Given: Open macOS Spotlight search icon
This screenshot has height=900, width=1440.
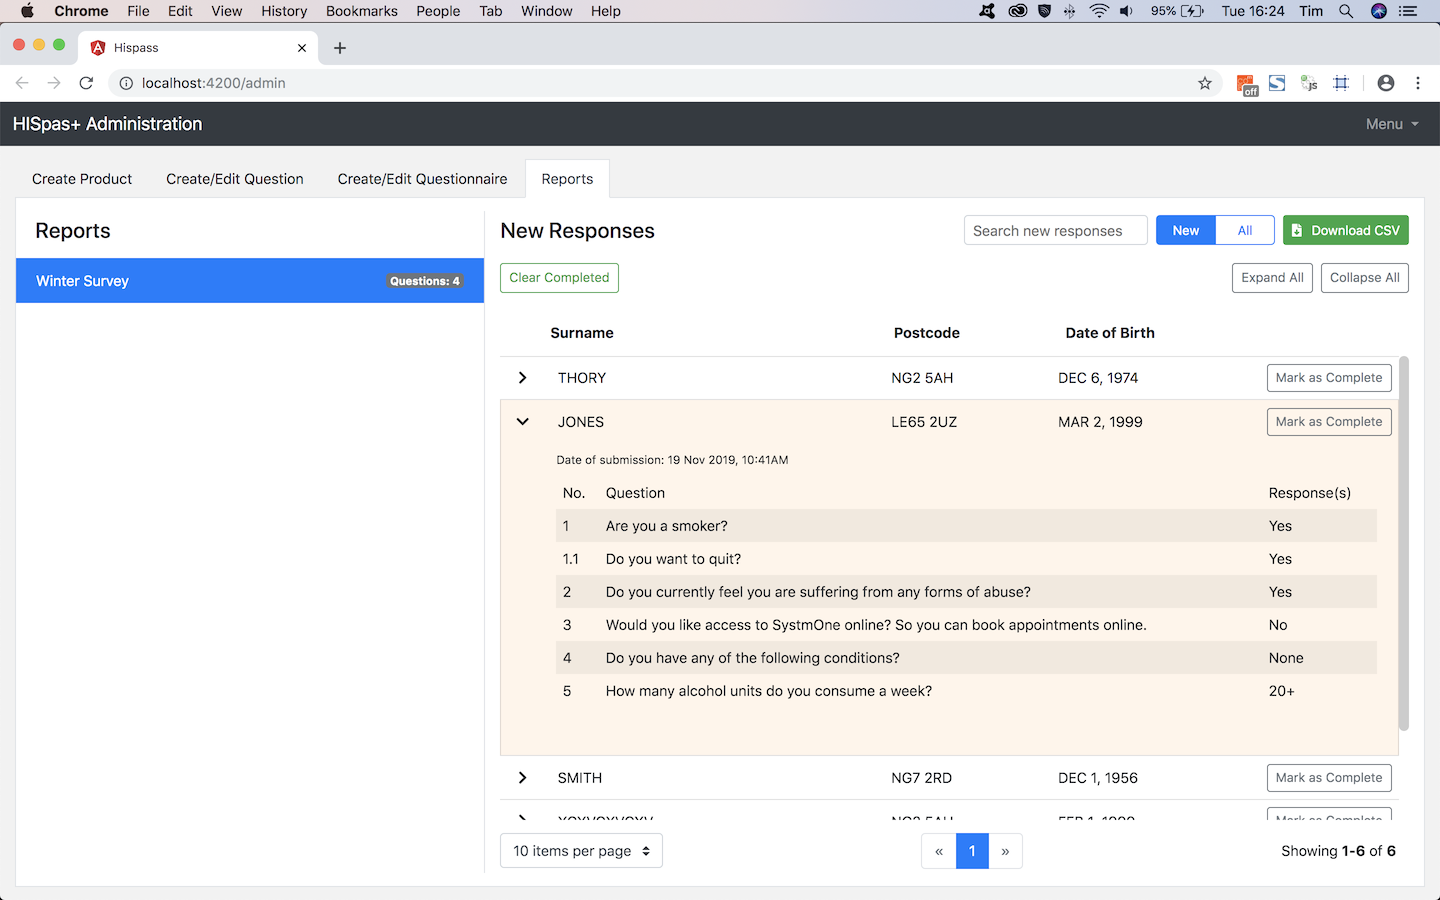Looking at the screenshot, I should pyautogui.click(x=1346, y=11).
